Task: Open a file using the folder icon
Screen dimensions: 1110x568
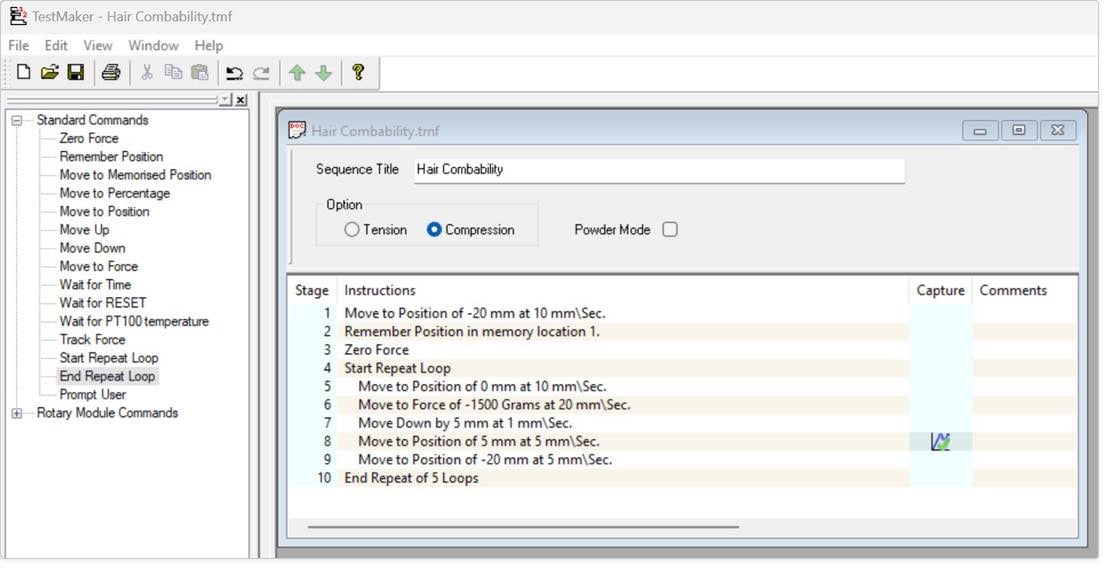Action: click(49, 72)
